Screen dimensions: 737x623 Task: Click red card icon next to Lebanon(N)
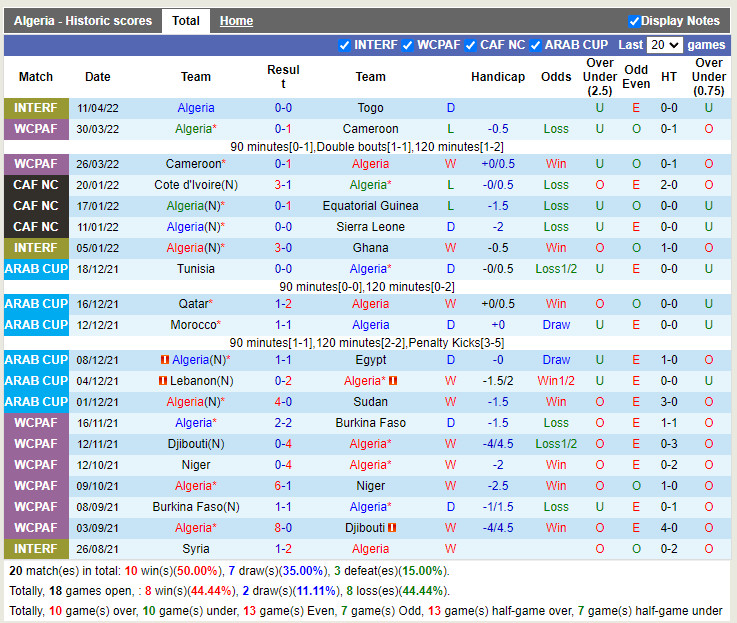(x=164, y=381)
